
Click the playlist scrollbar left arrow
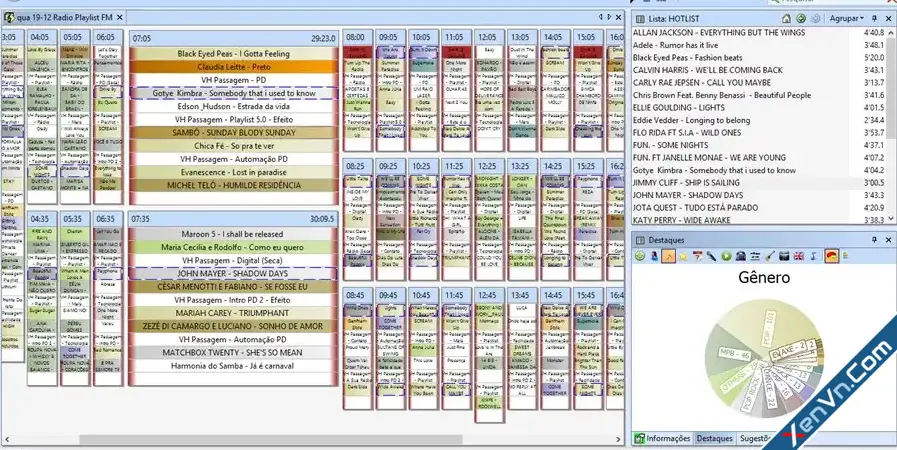pos(8,439)
